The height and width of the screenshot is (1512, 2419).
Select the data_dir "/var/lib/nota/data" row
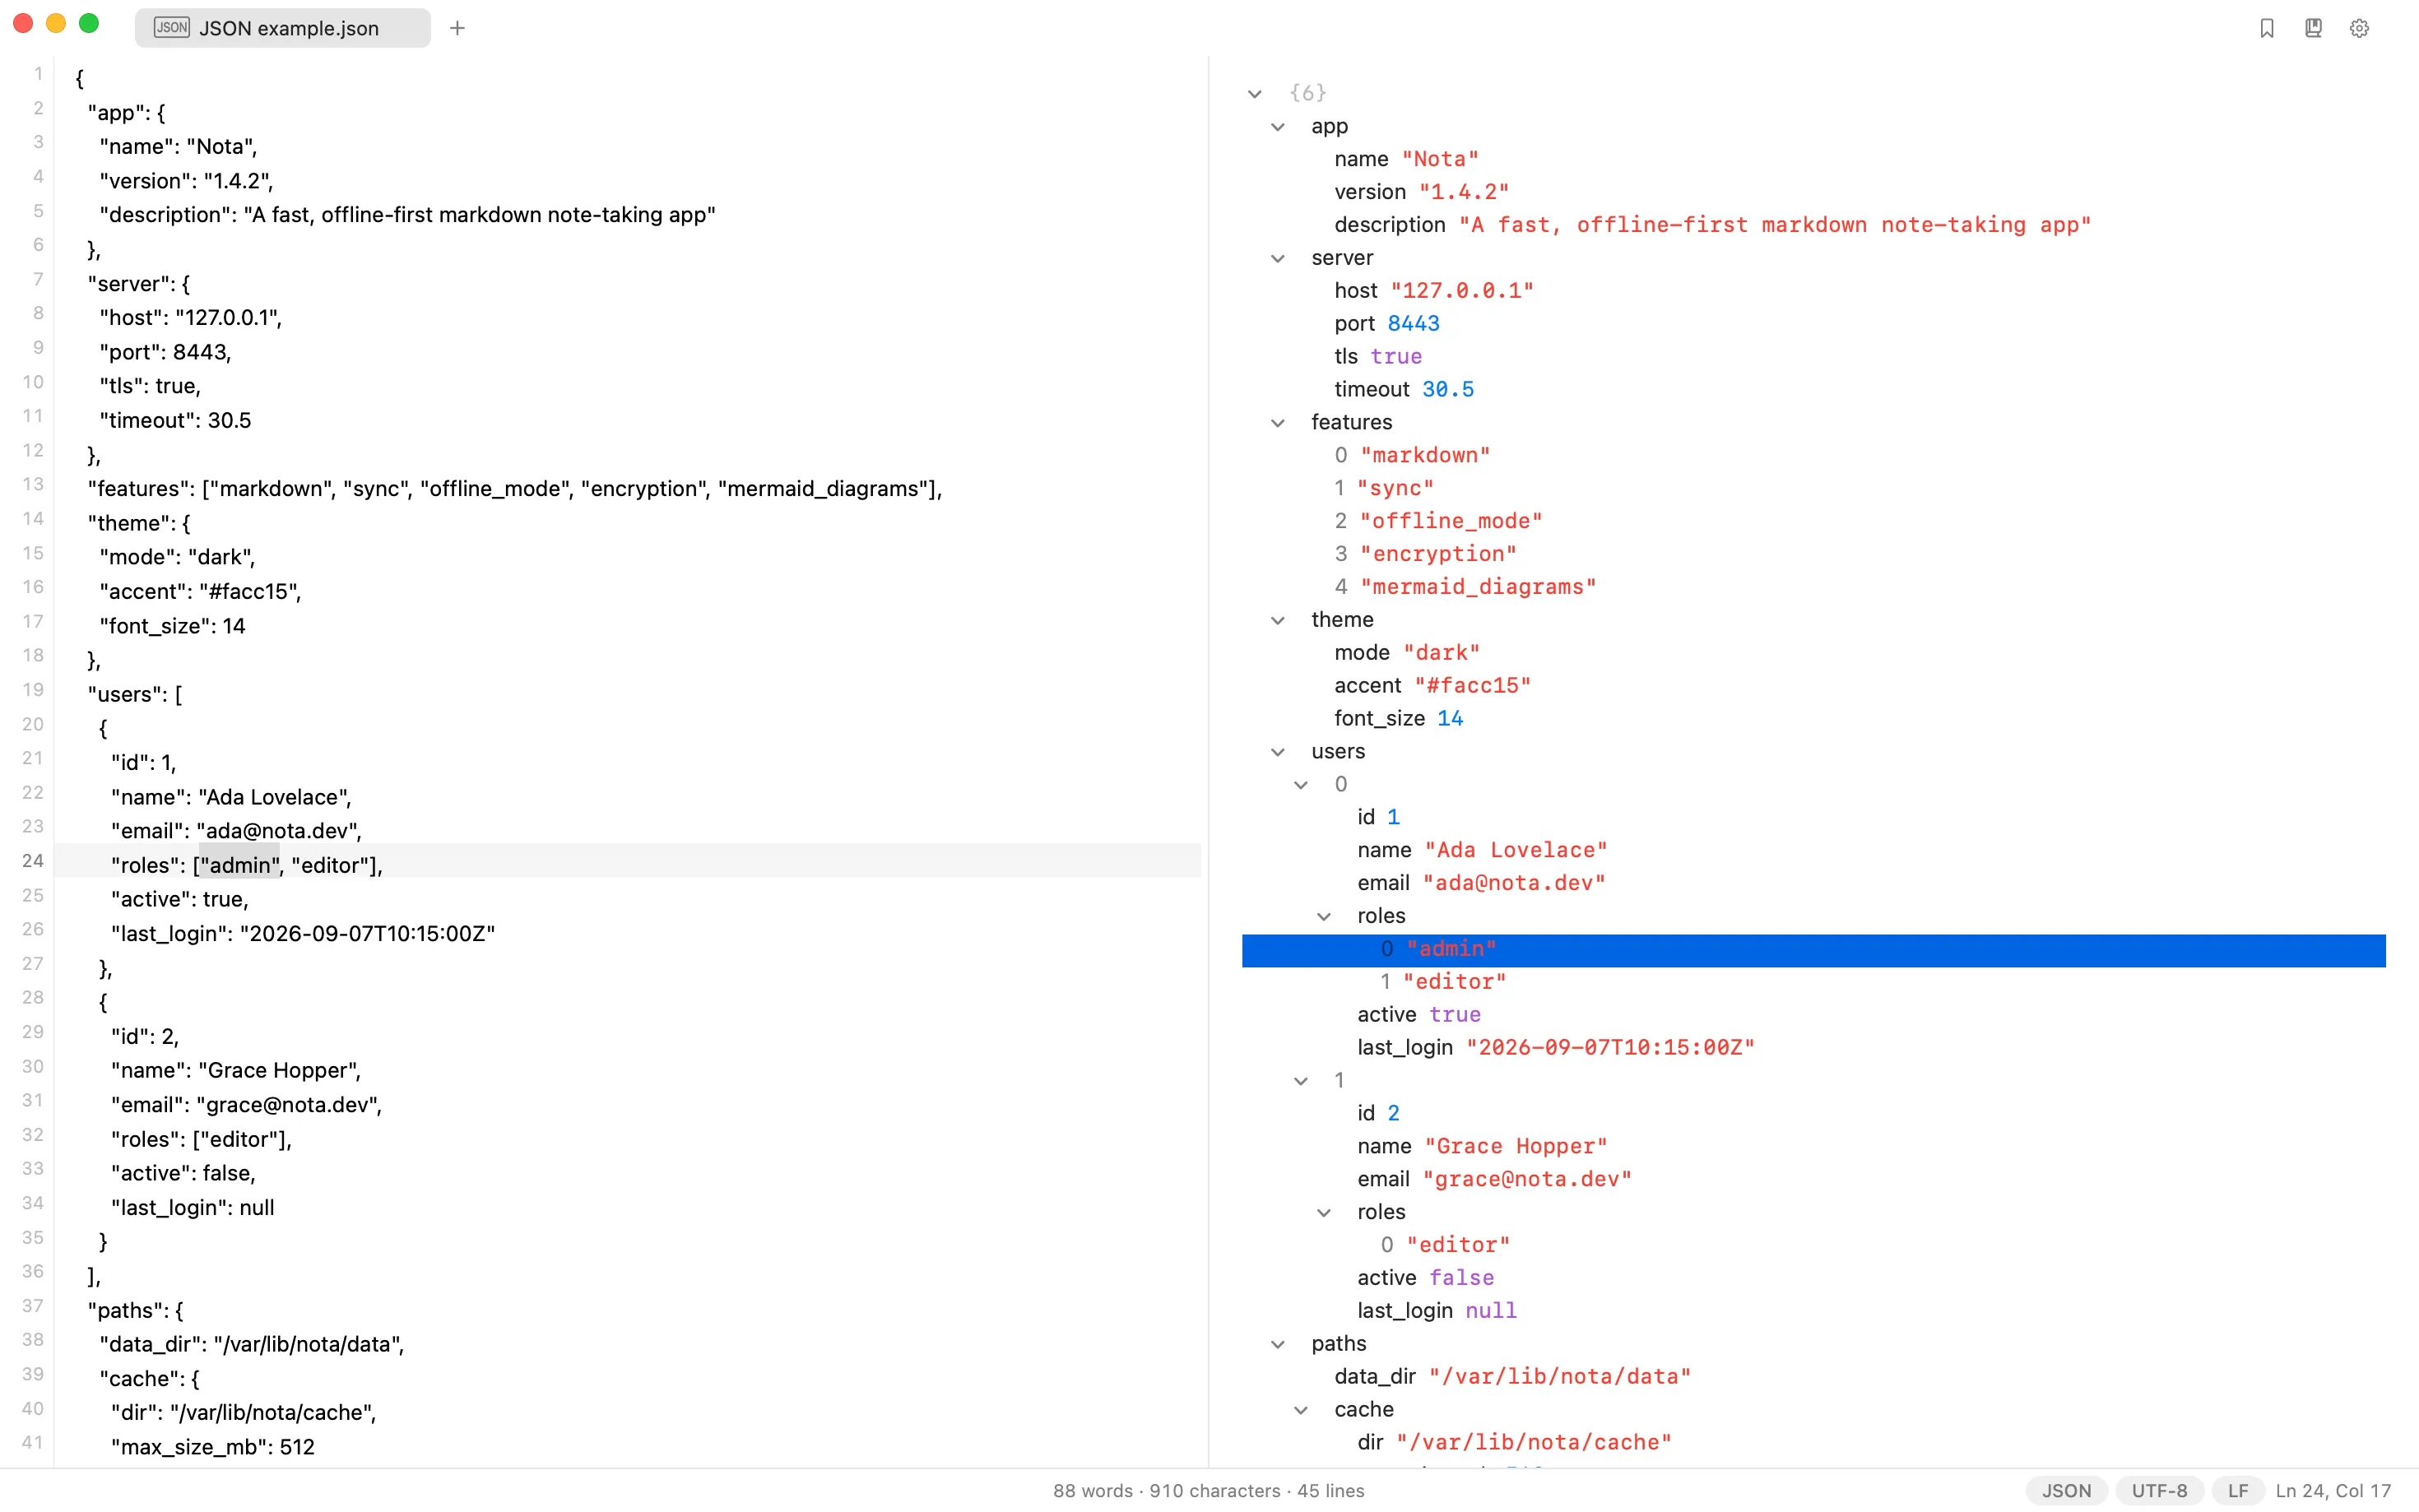click(x=1813, y=1377)
